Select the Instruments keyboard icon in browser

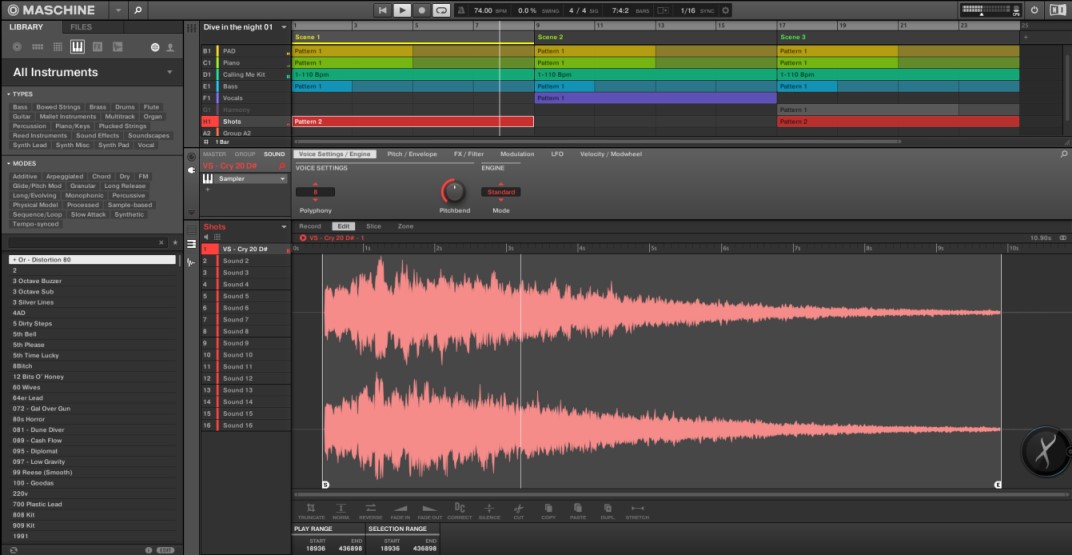click(x=77, y=46)
